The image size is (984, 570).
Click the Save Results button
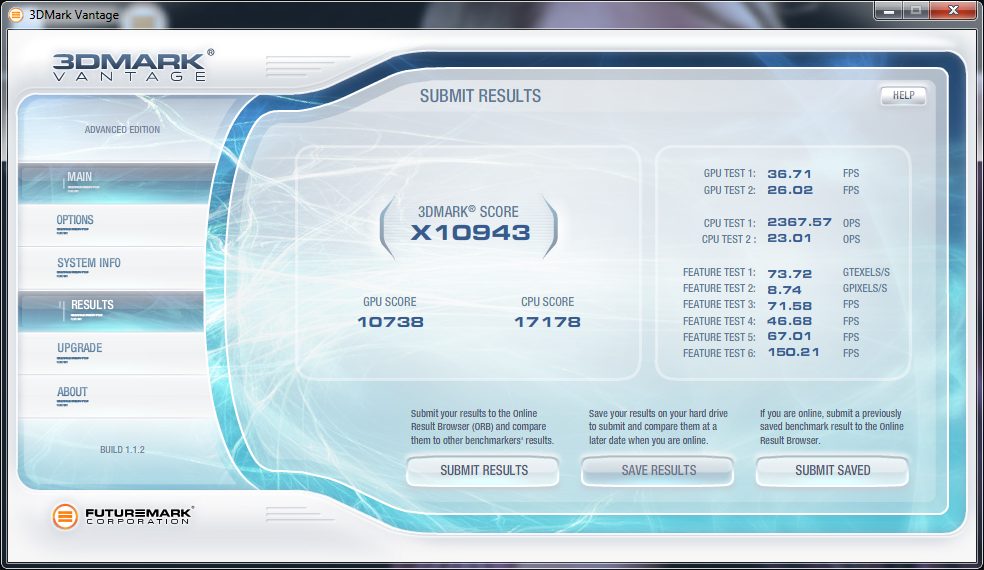[x=658, y=470]
